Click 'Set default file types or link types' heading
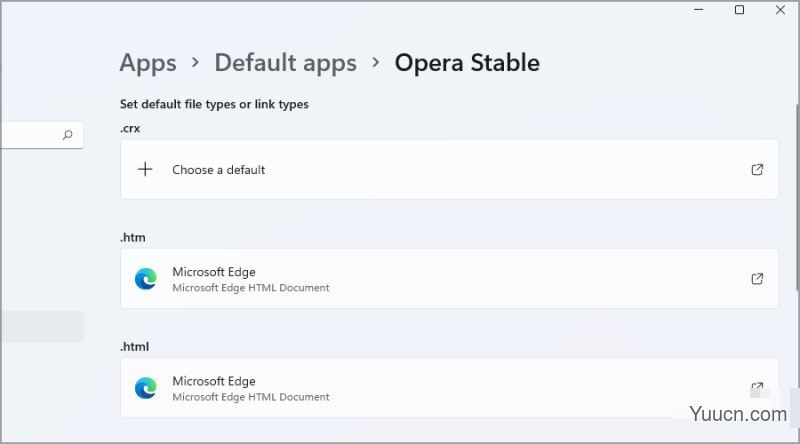 214,104
